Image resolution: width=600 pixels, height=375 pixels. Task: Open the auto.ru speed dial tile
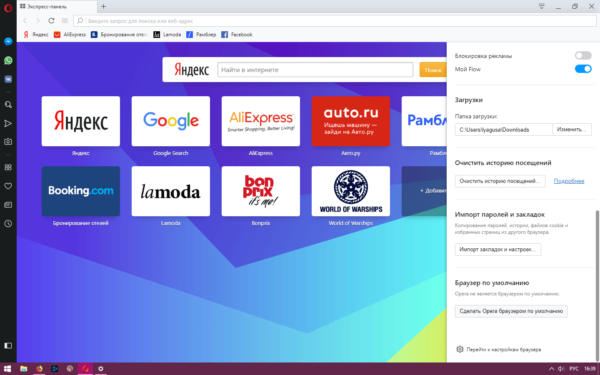351,121
